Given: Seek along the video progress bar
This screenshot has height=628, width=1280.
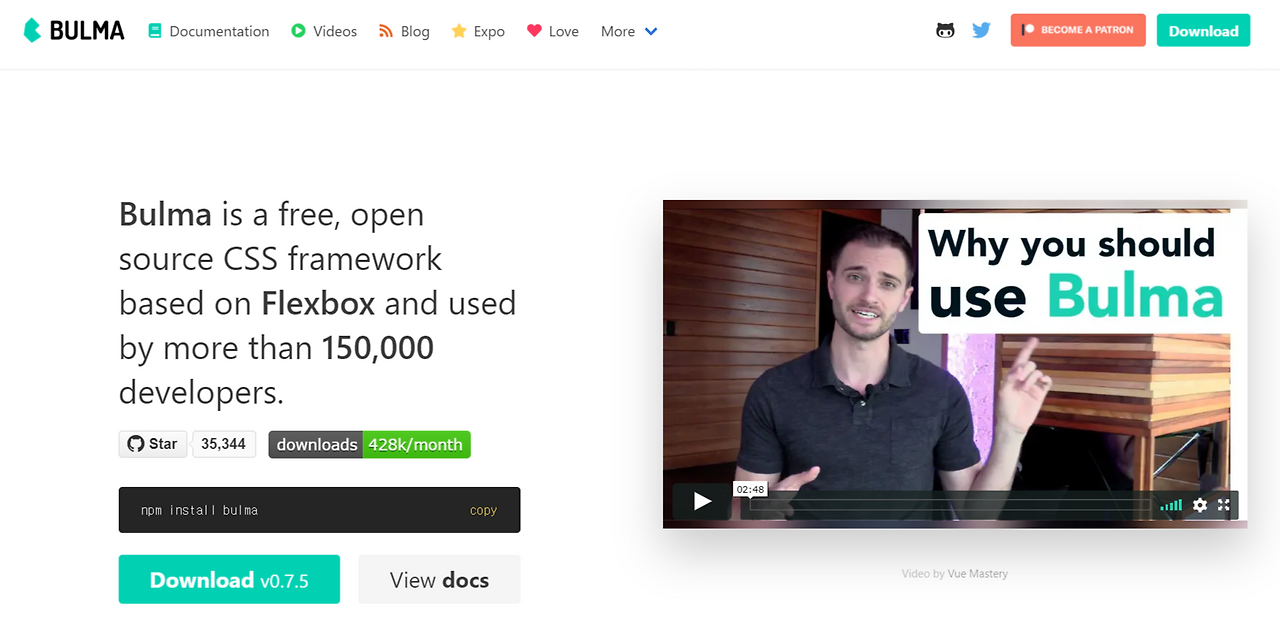Looking at the screenshot, I should coord(950,505).
